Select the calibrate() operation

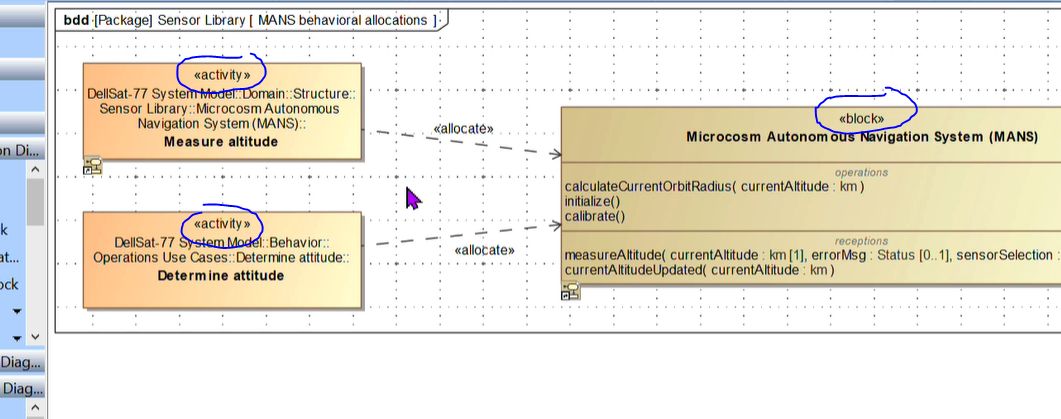click(x=595, y=217)
